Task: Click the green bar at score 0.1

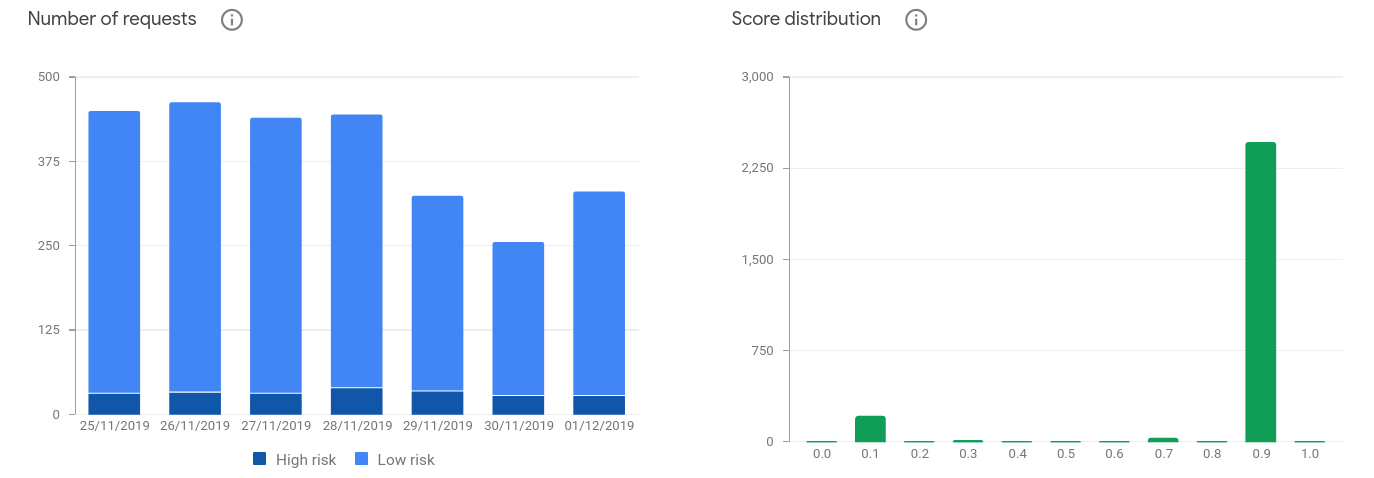Action: tap(870, 429)
